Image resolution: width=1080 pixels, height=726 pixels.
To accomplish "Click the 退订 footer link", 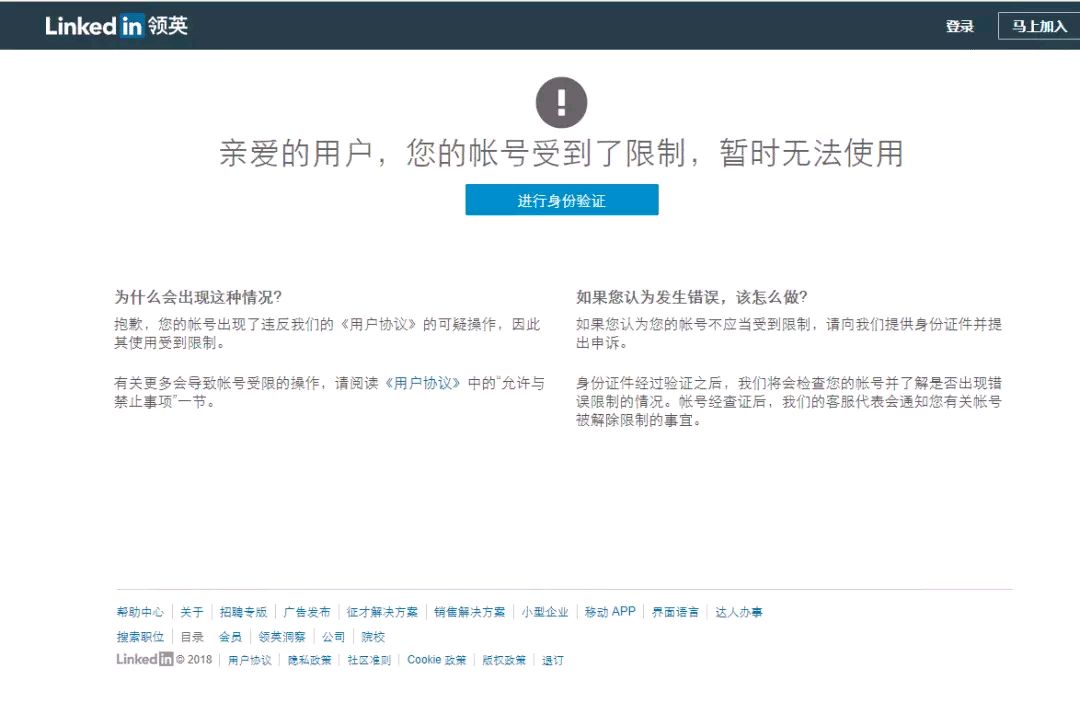I will pyautogui.click(x=551, y=660).
